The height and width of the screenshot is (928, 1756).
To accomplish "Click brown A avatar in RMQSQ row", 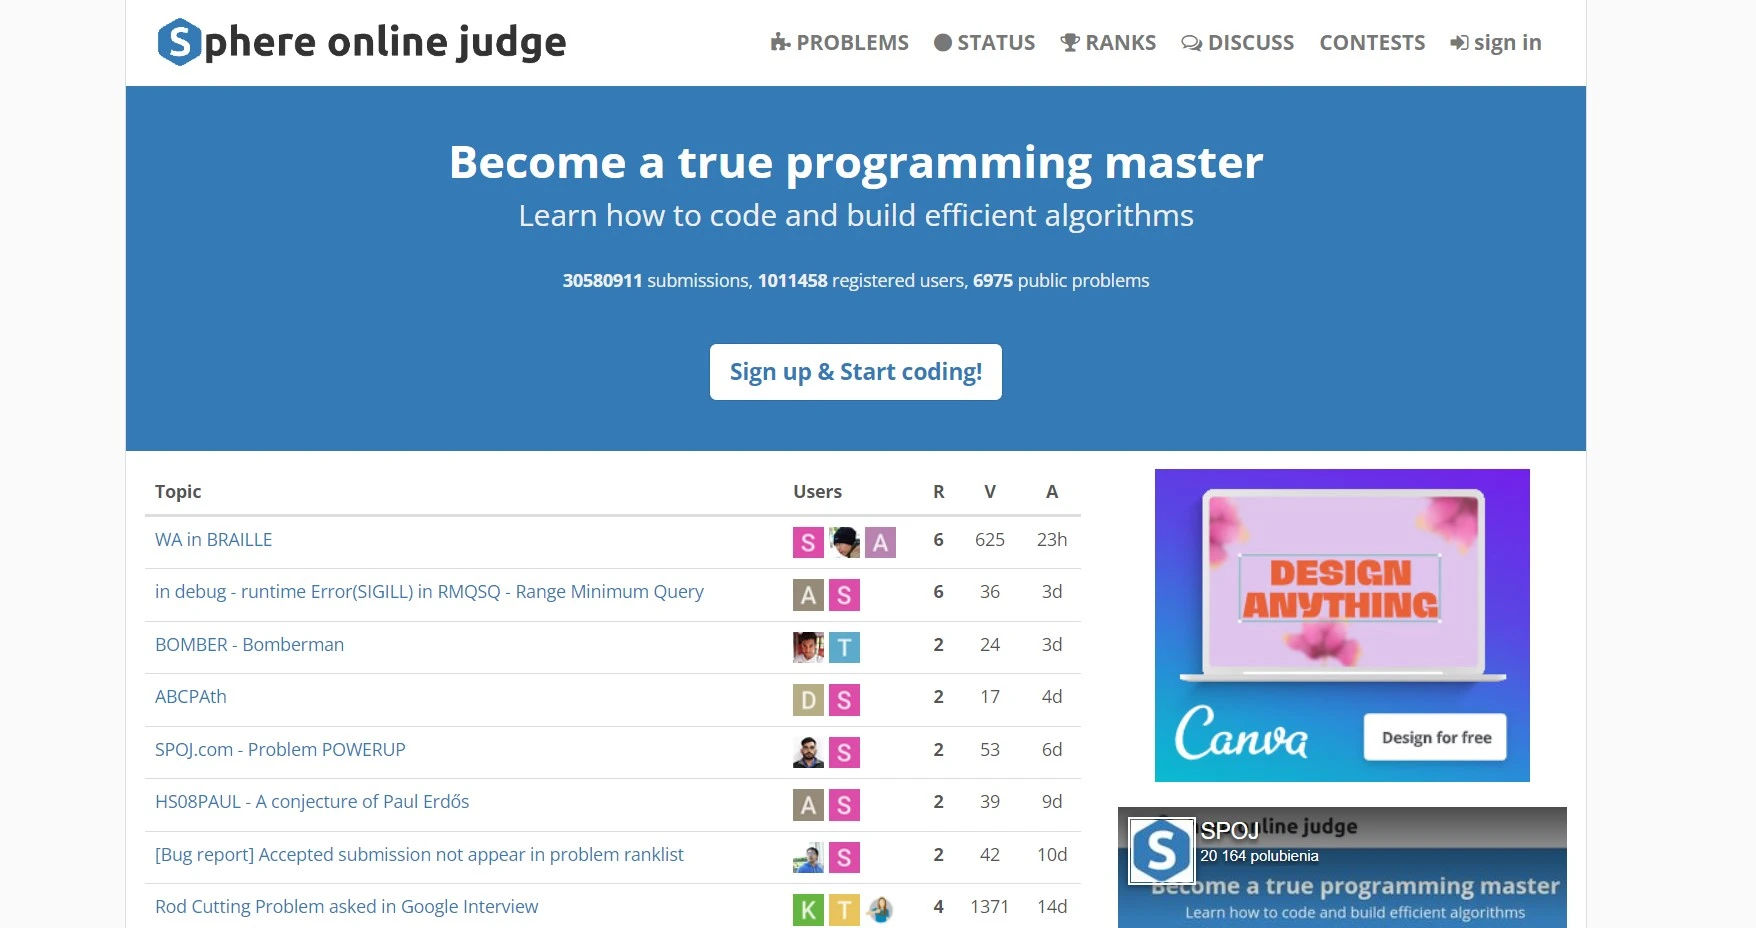I will pos(809,595).
